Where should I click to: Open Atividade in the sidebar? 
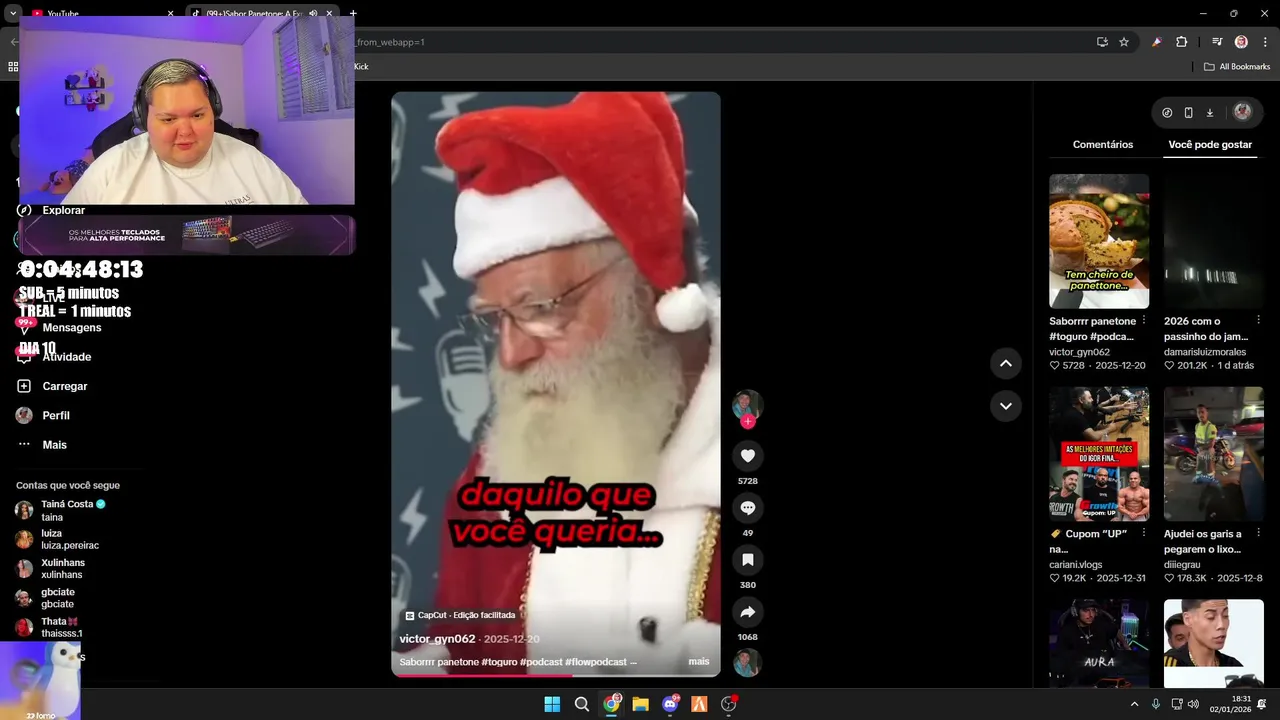click(x=67, y=357)
